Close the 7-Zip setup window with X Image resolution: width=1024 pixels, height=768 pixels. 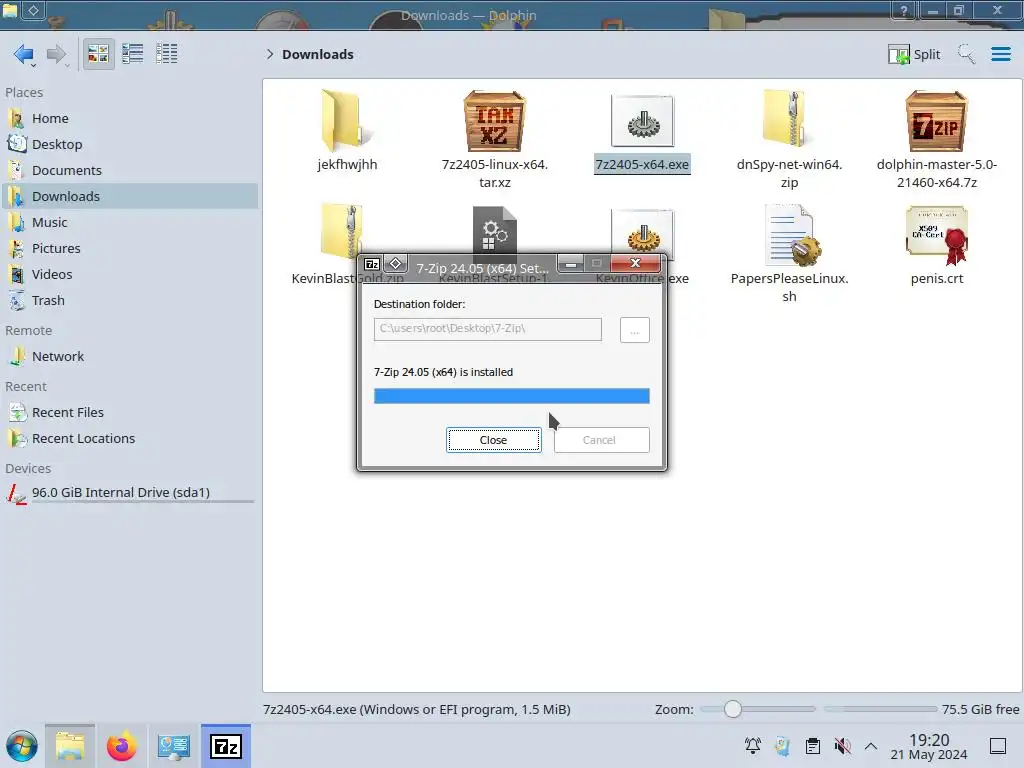click(x=635, y=263)
